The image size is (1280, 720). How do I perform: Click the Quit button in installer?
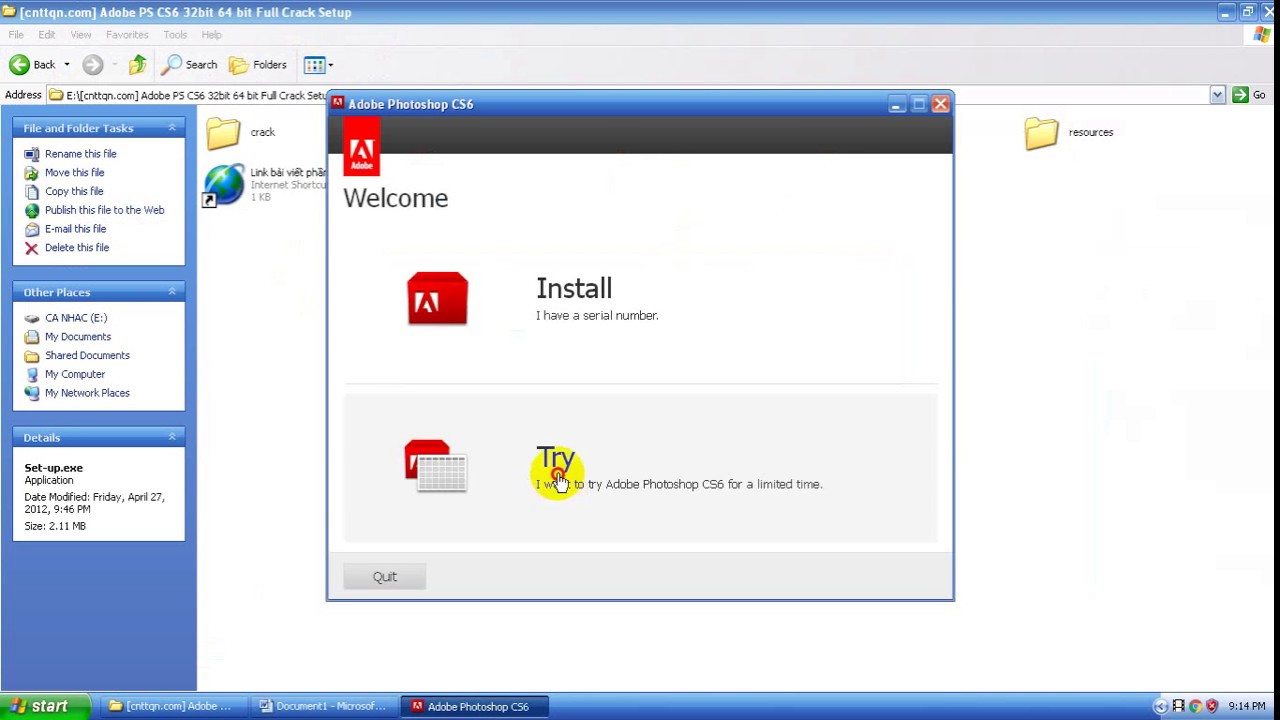[x=385, y=577]
